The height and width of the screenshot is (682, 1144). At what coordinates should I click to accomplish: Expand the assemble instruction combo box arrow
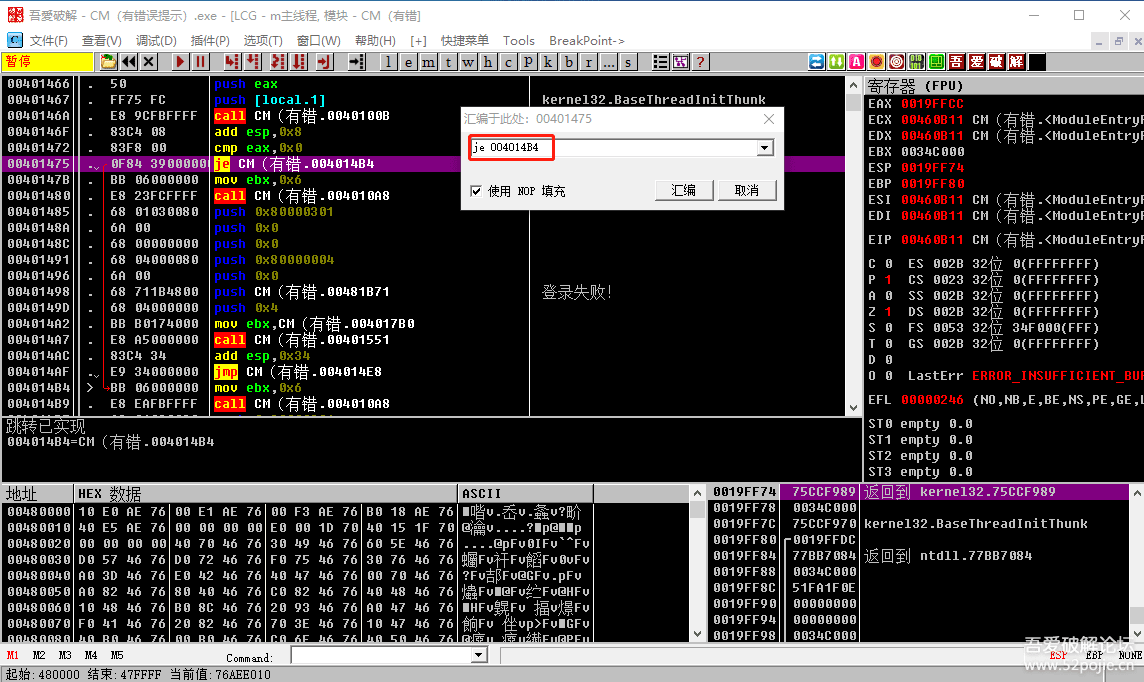coord(765,148)
